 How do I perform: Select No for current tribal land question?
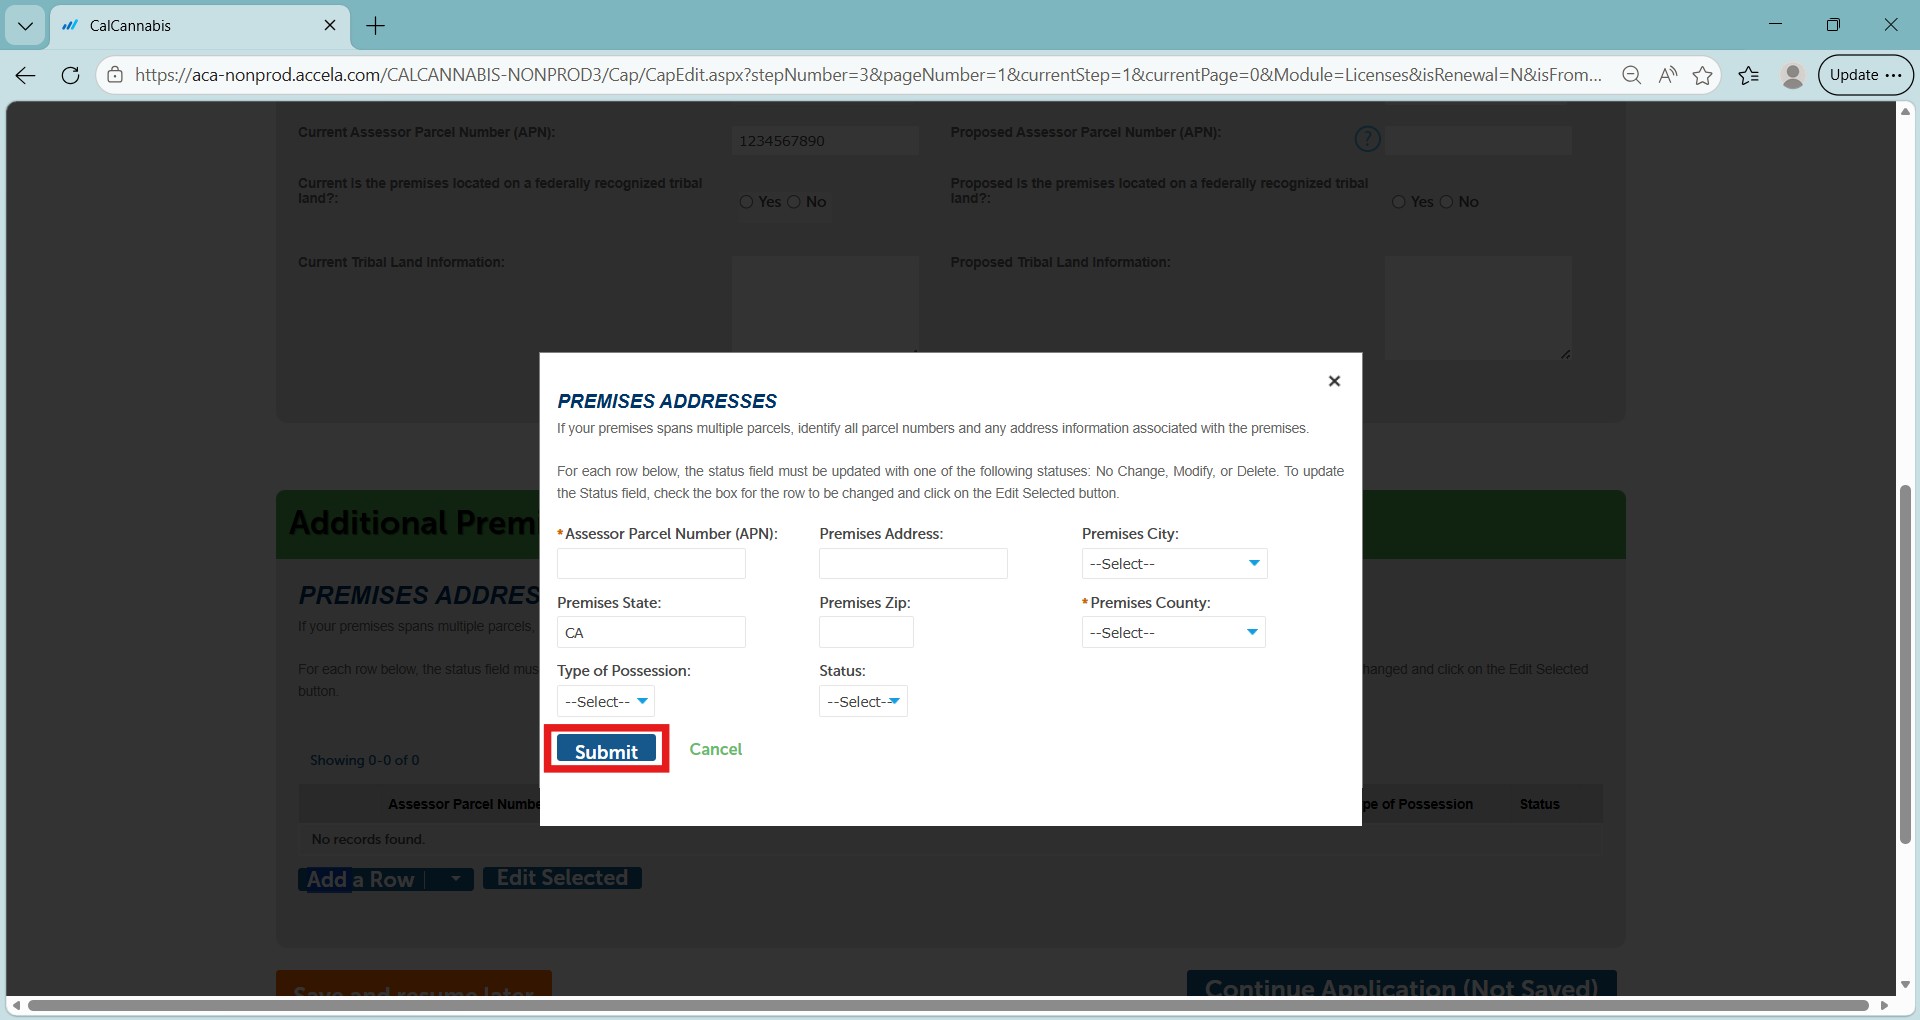pos(794,202)
